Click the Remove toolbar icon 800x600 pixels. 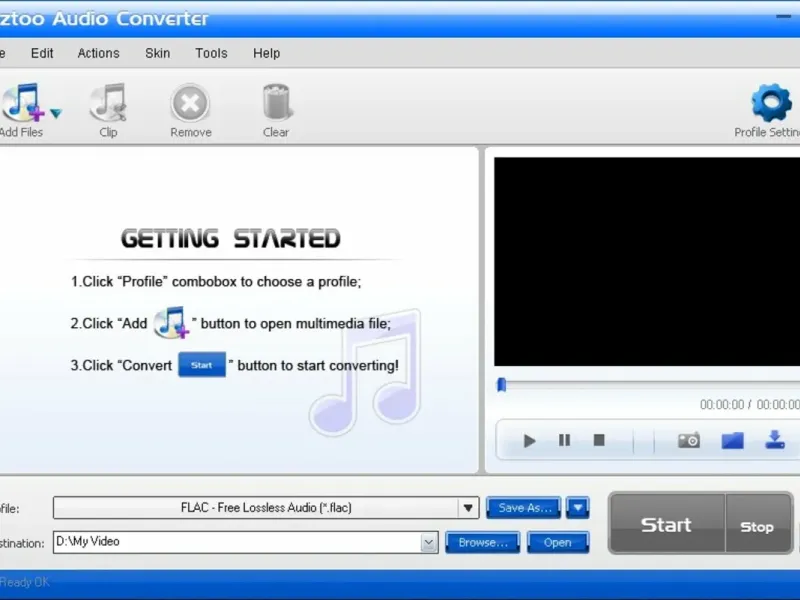point(190,103)
